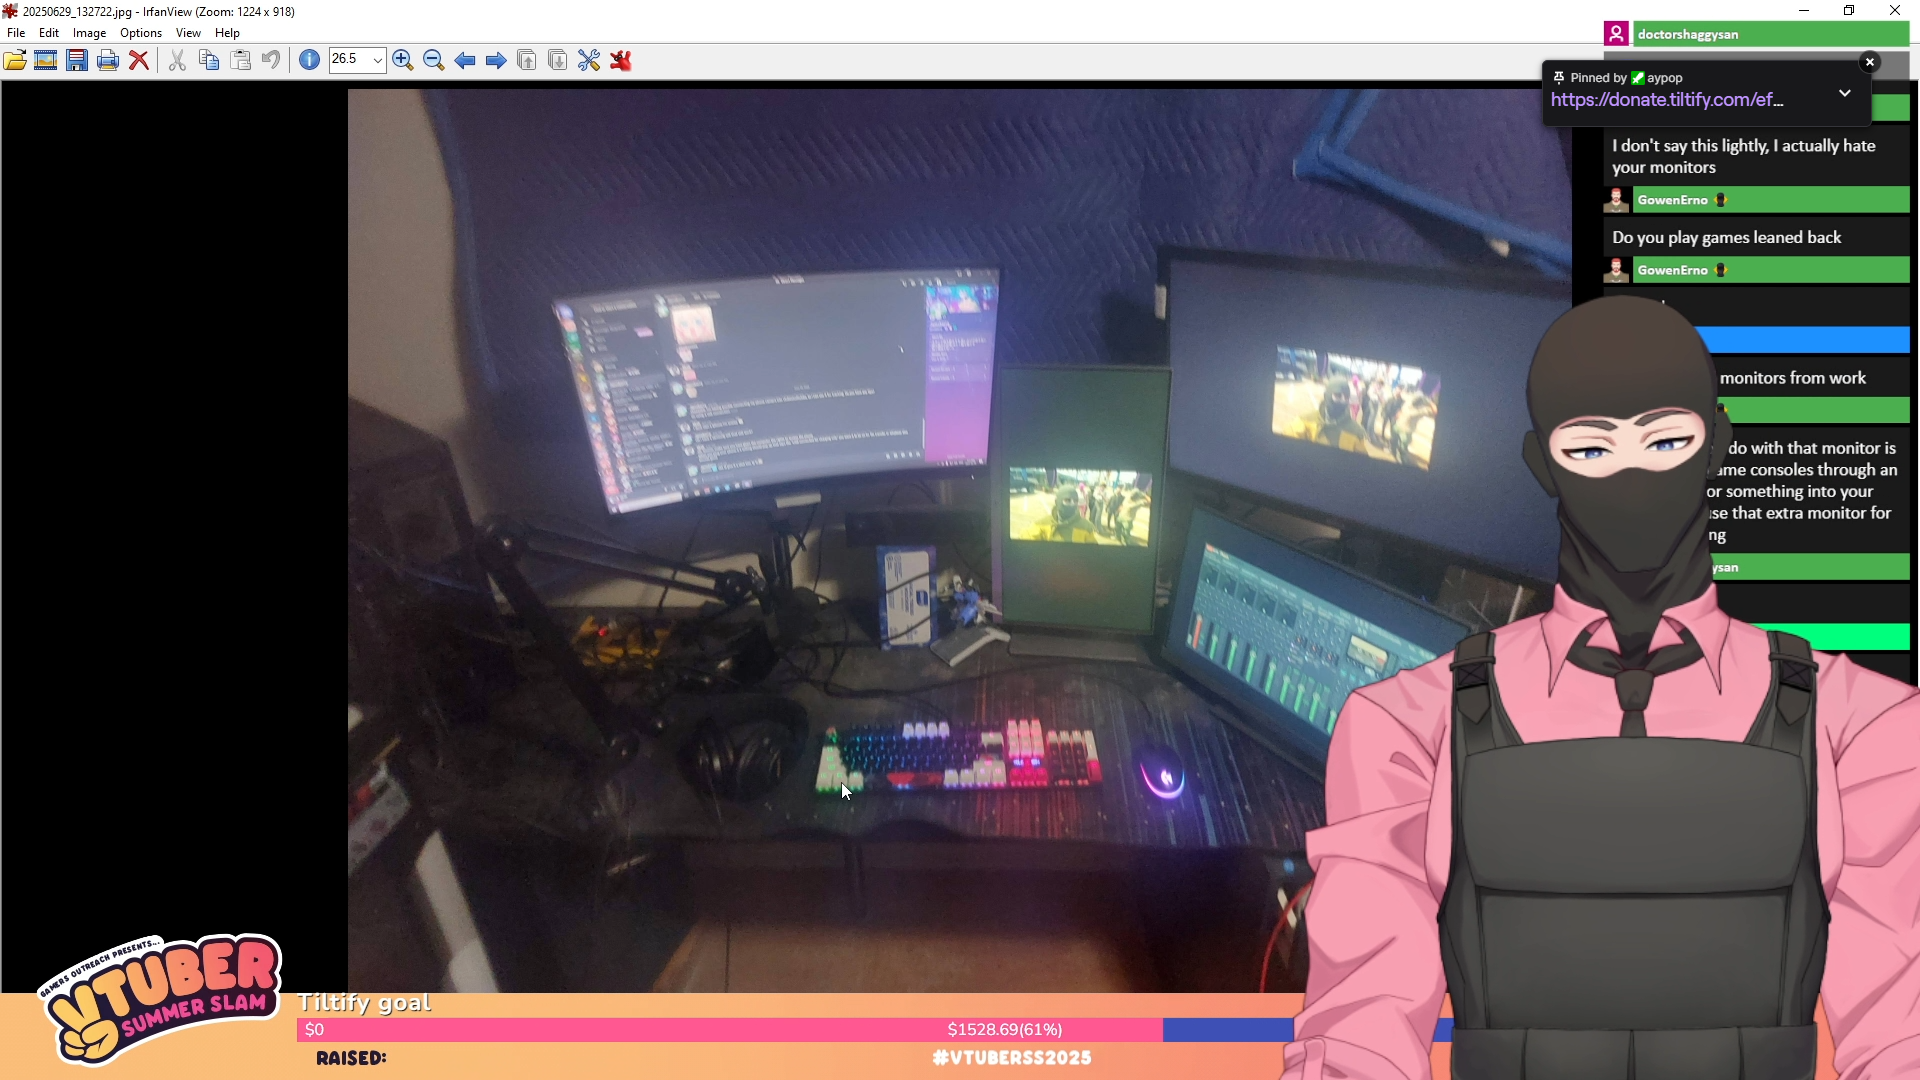
Task: Print the image using the printer icon
Action: click(x=108, y=60)
